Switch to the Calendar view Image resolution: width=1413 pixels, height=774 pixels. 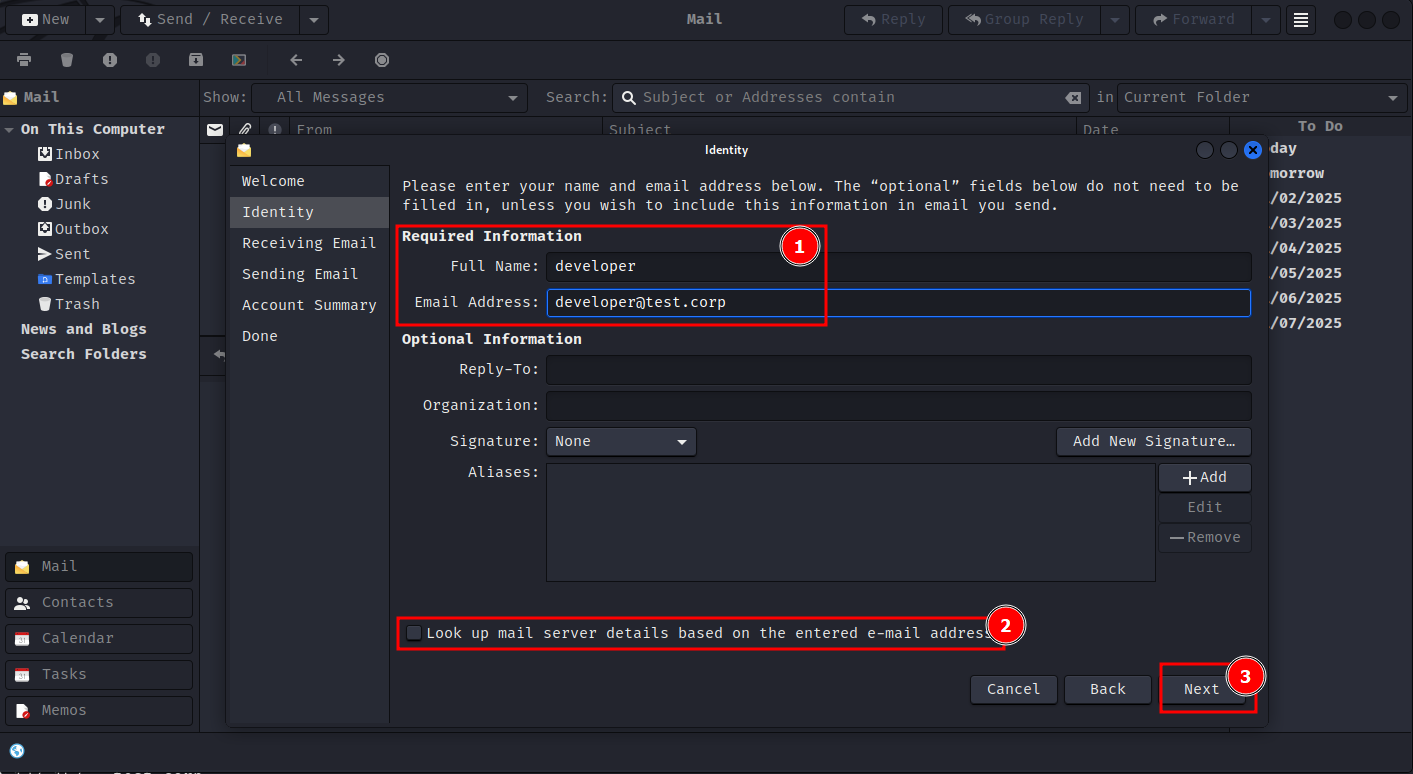tap(98, 638)
